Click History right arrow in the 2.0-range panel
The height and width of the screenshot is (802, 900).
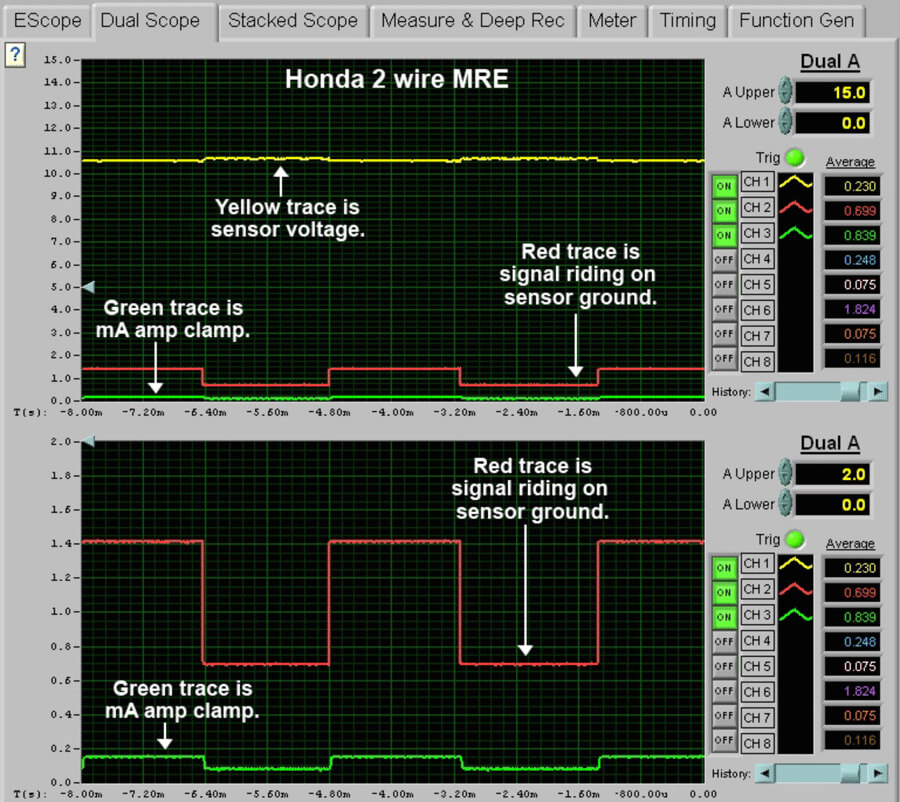tap(878, 774)
